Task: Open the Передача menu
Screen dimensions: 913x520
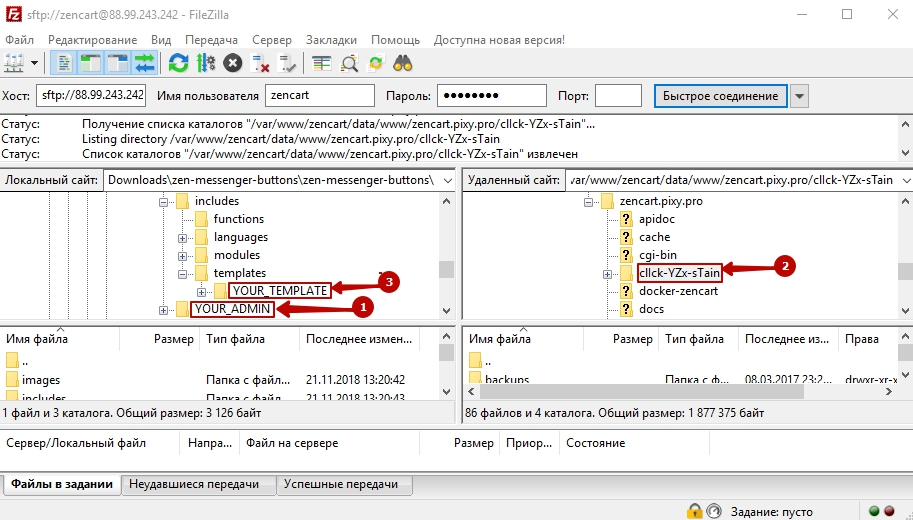Action: tap(211, 40)
